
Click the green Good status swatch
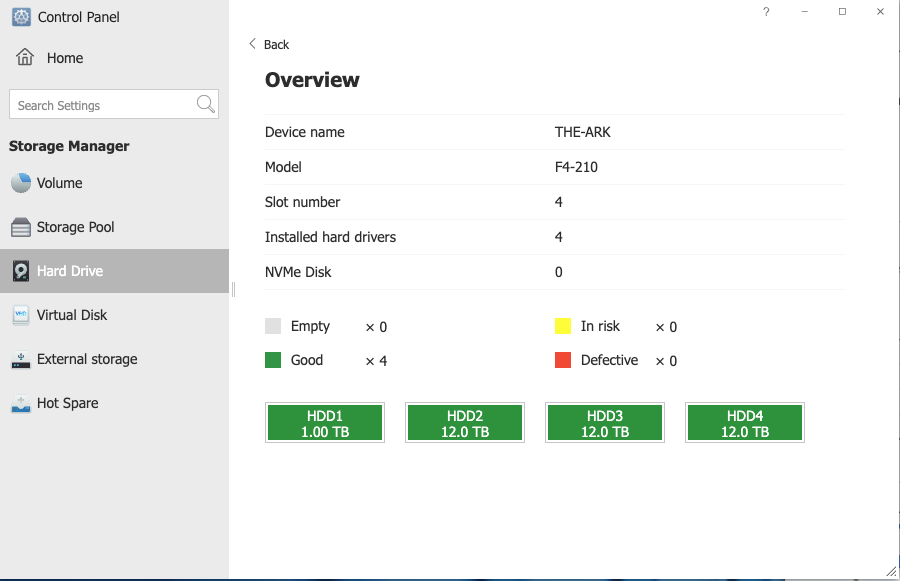point(273,360)
